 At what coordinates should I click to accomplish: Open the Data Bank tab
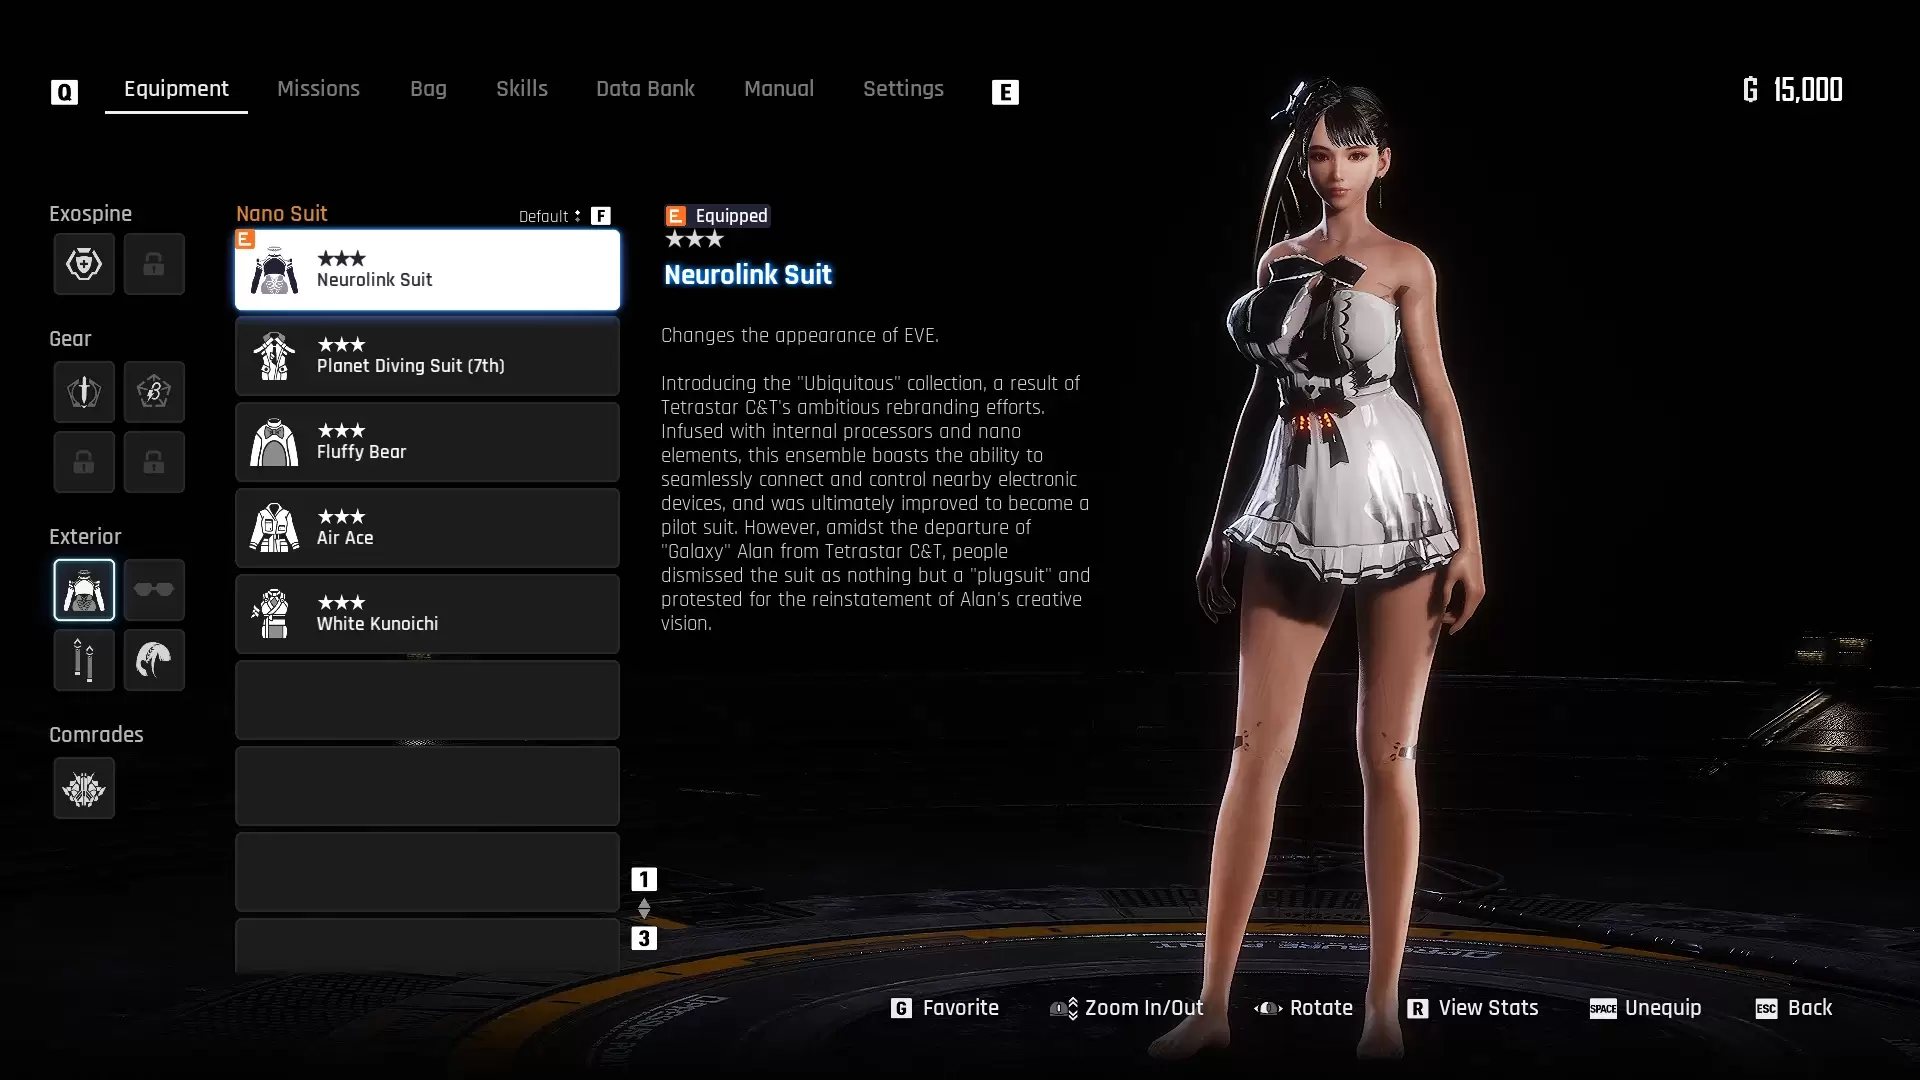click(645, 88)
